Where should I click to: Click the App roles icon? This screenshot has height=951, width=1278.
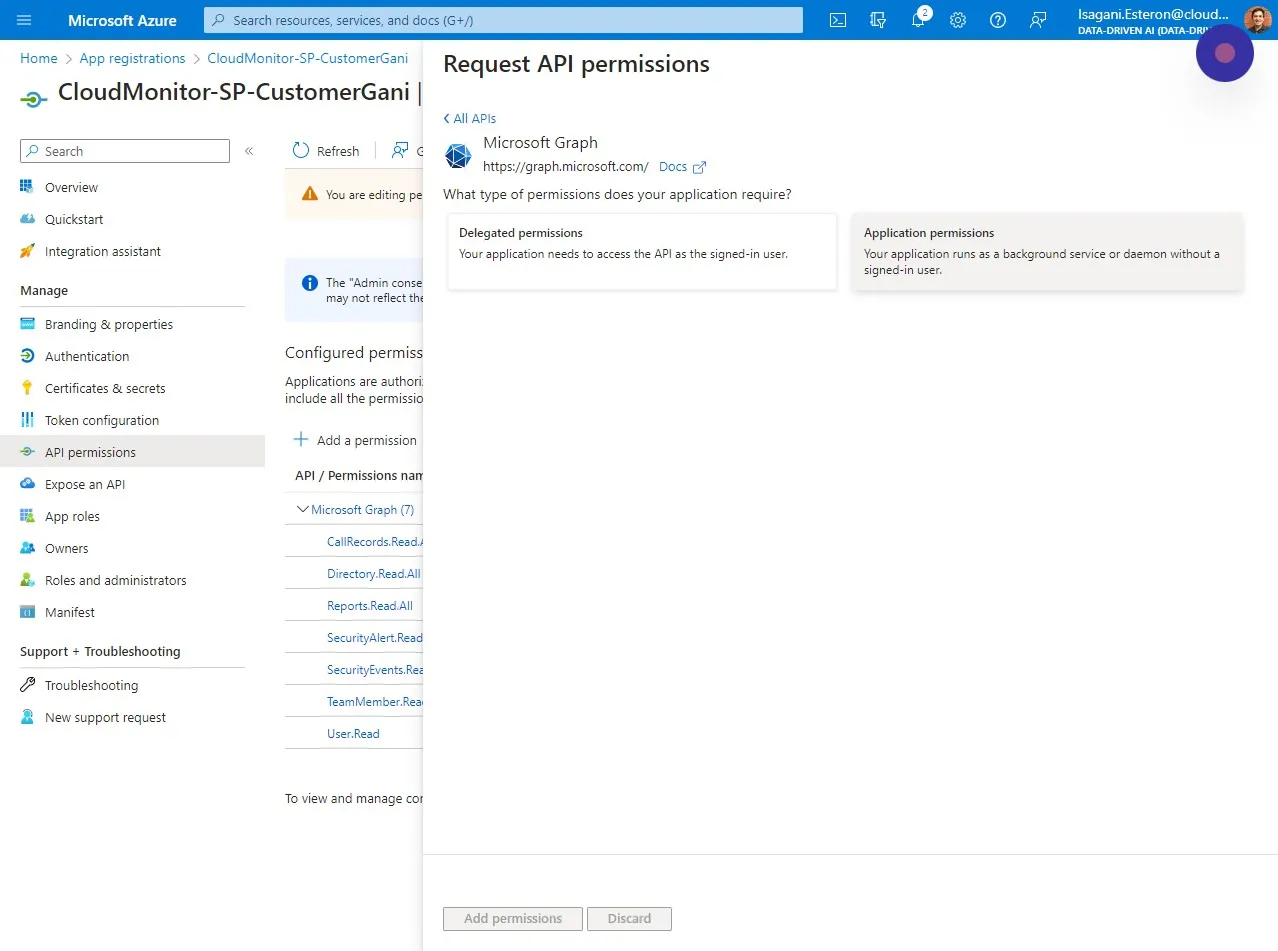(27, 516)
